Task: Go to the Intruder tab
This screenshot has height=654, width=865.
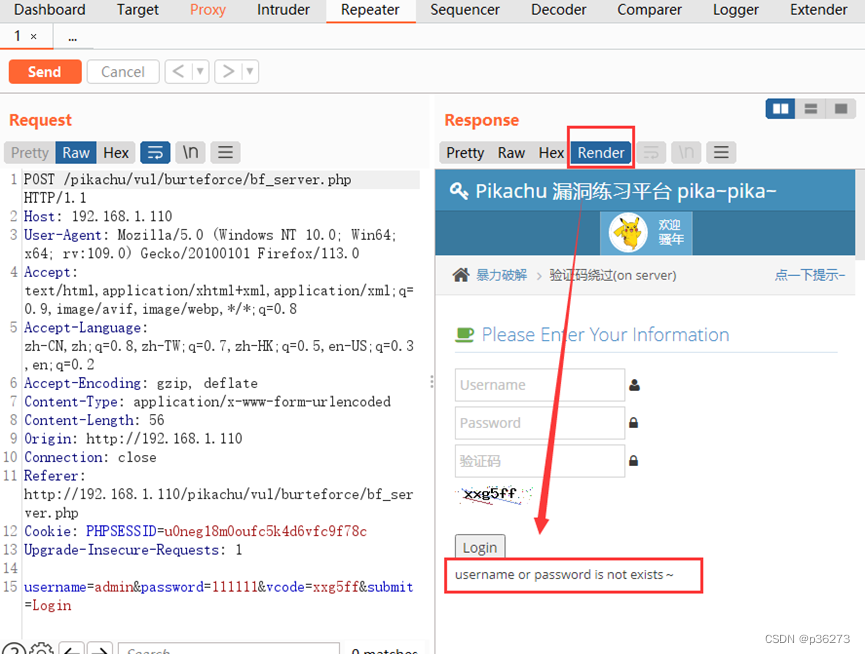Action: (x=283, y=10)
